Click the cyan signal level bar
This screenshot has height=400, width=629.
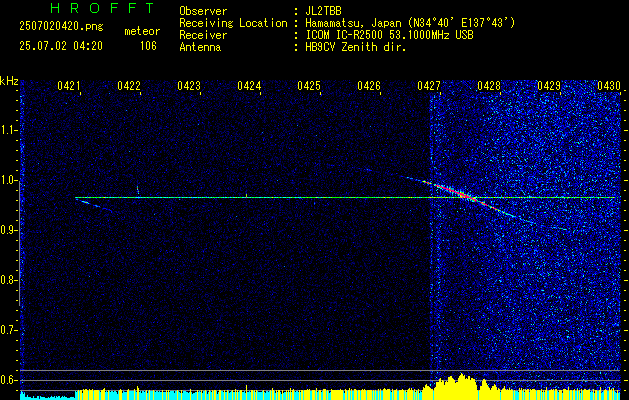tap(47, 396)
